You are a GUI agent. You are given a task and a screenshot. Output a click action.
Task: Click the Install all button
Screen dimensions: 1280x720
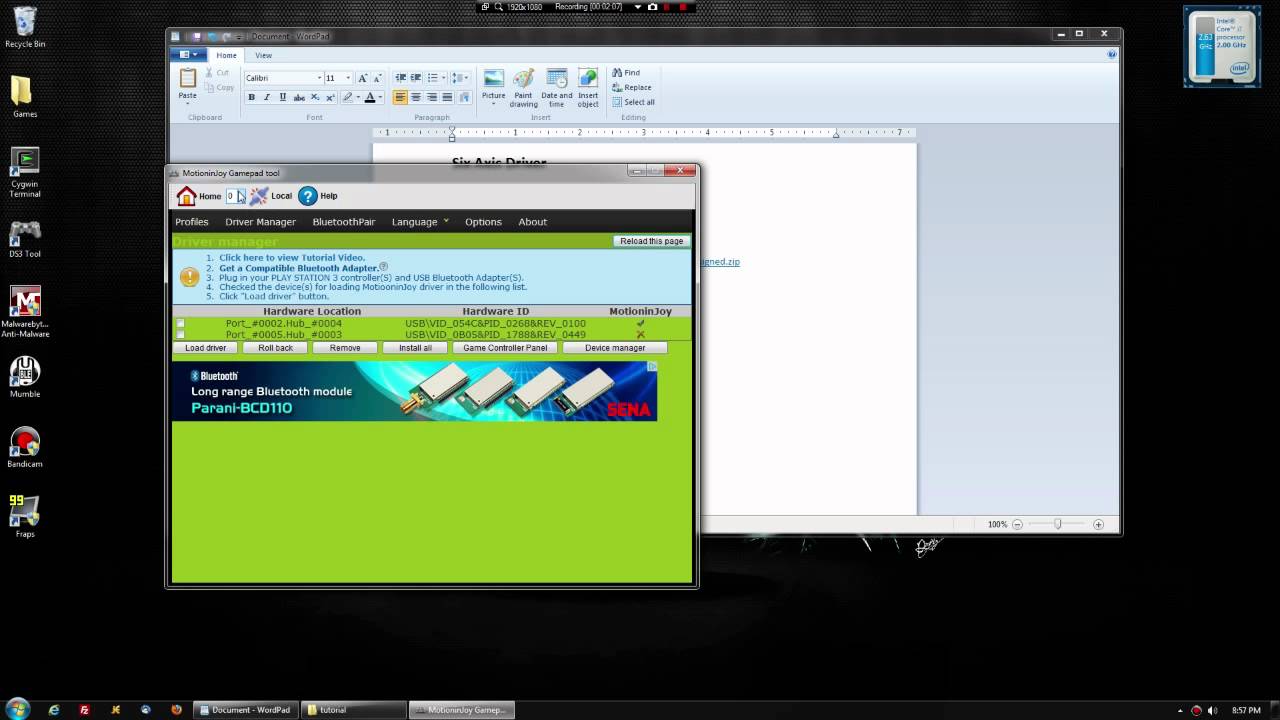[415, 348]
